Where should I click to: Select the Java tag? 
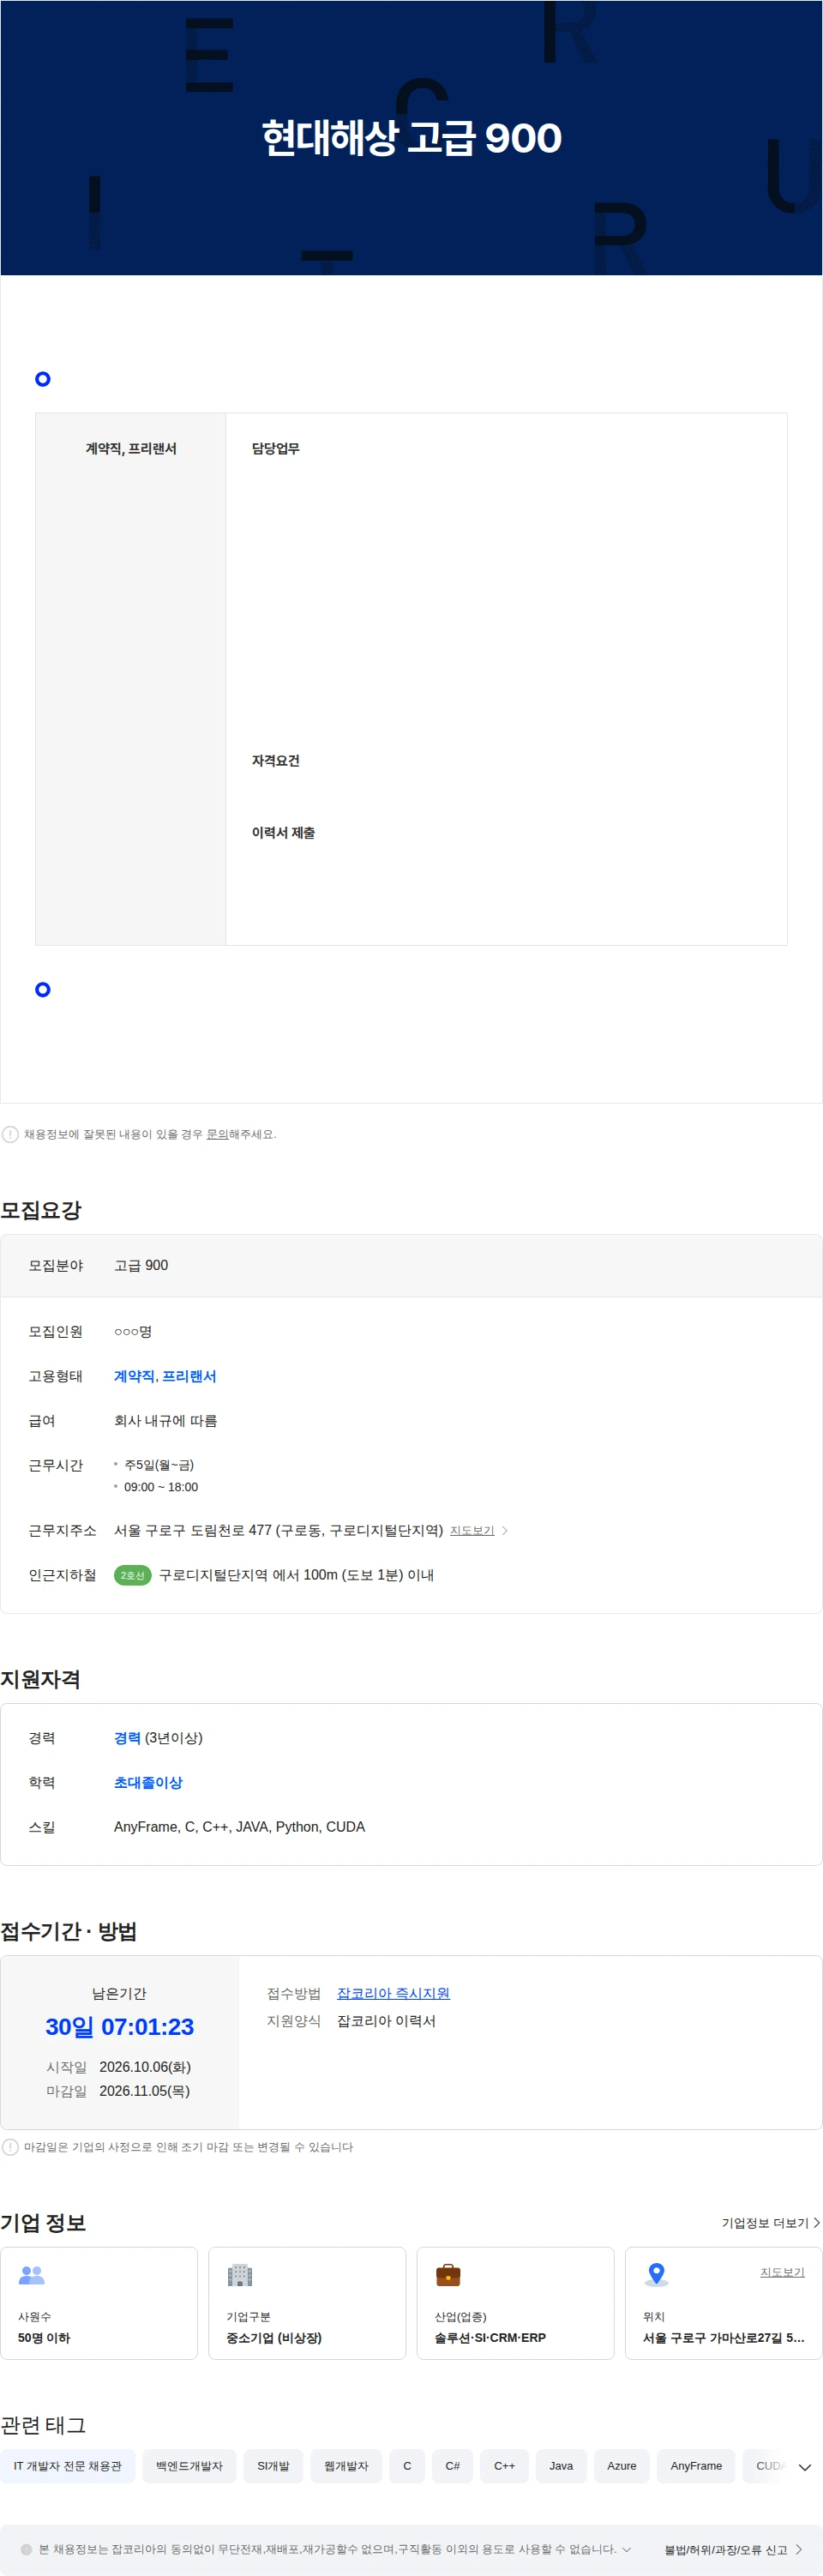pyautogui.click(x=561, y=2466)
